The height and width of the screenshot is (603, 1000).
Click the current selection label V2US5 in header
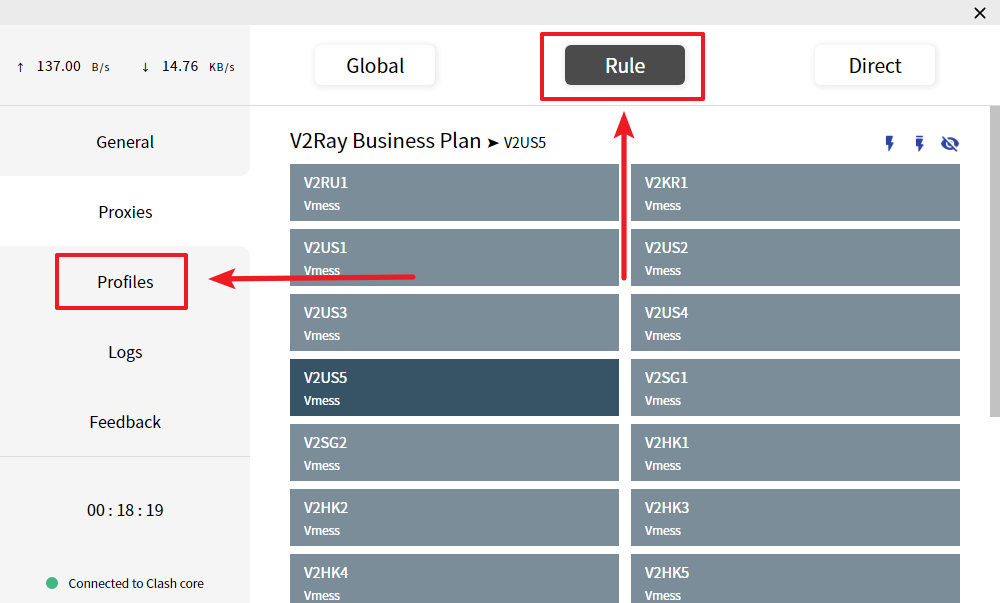(524, 143)
